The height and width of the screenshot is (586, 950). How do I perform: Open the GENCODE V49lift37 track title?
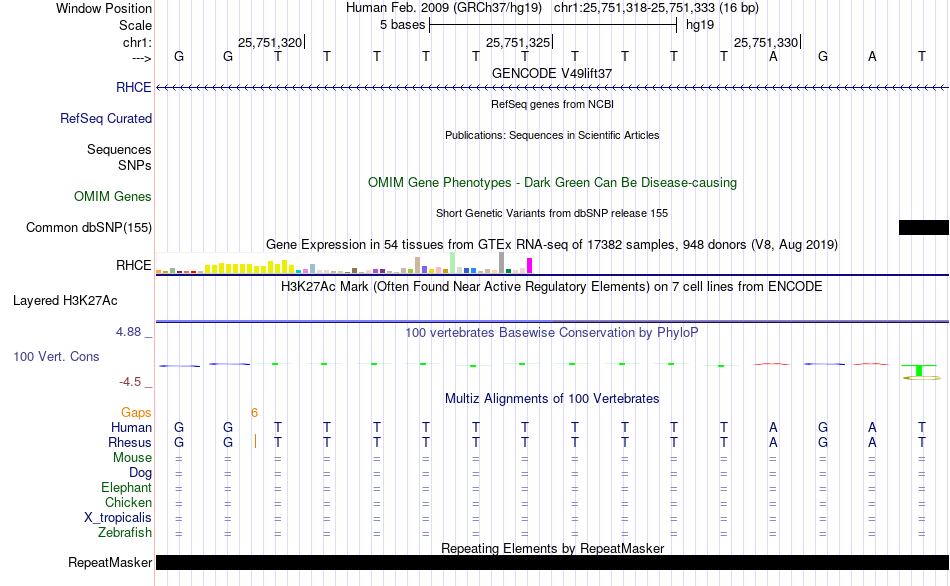(x=552, y=73)
